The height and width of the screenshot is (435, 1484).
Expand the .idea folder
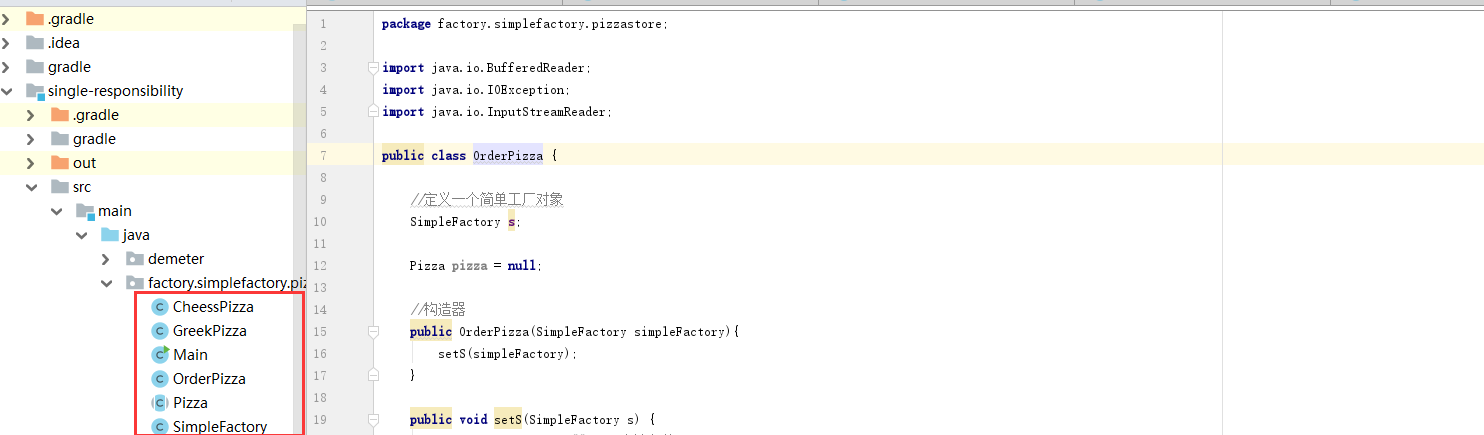point(7,43)
